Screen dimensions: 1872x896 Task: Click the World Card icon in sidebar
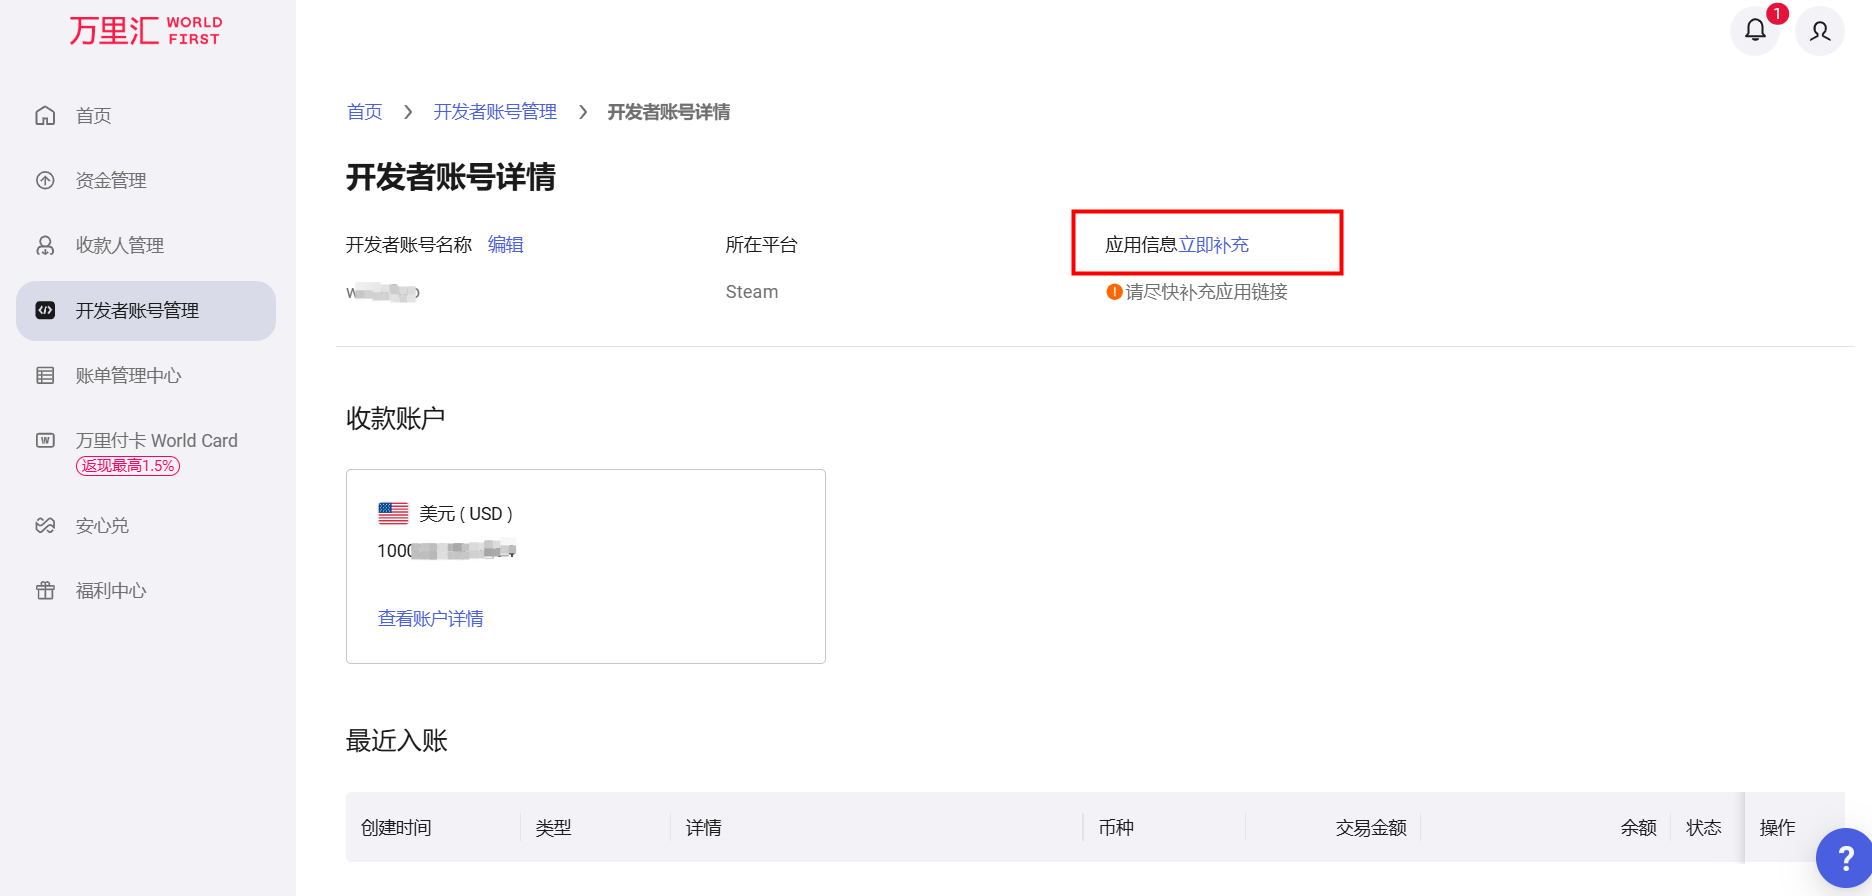[45, 441]
